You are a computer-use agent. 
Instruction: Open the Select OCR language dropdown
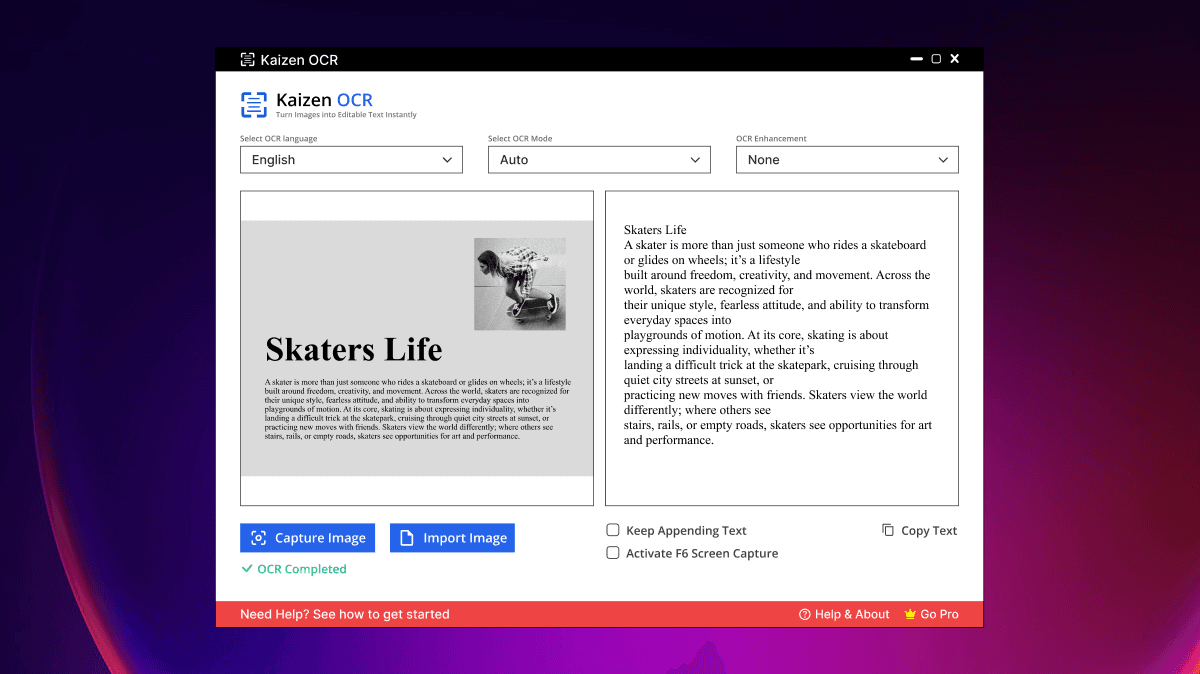point(350,159)
